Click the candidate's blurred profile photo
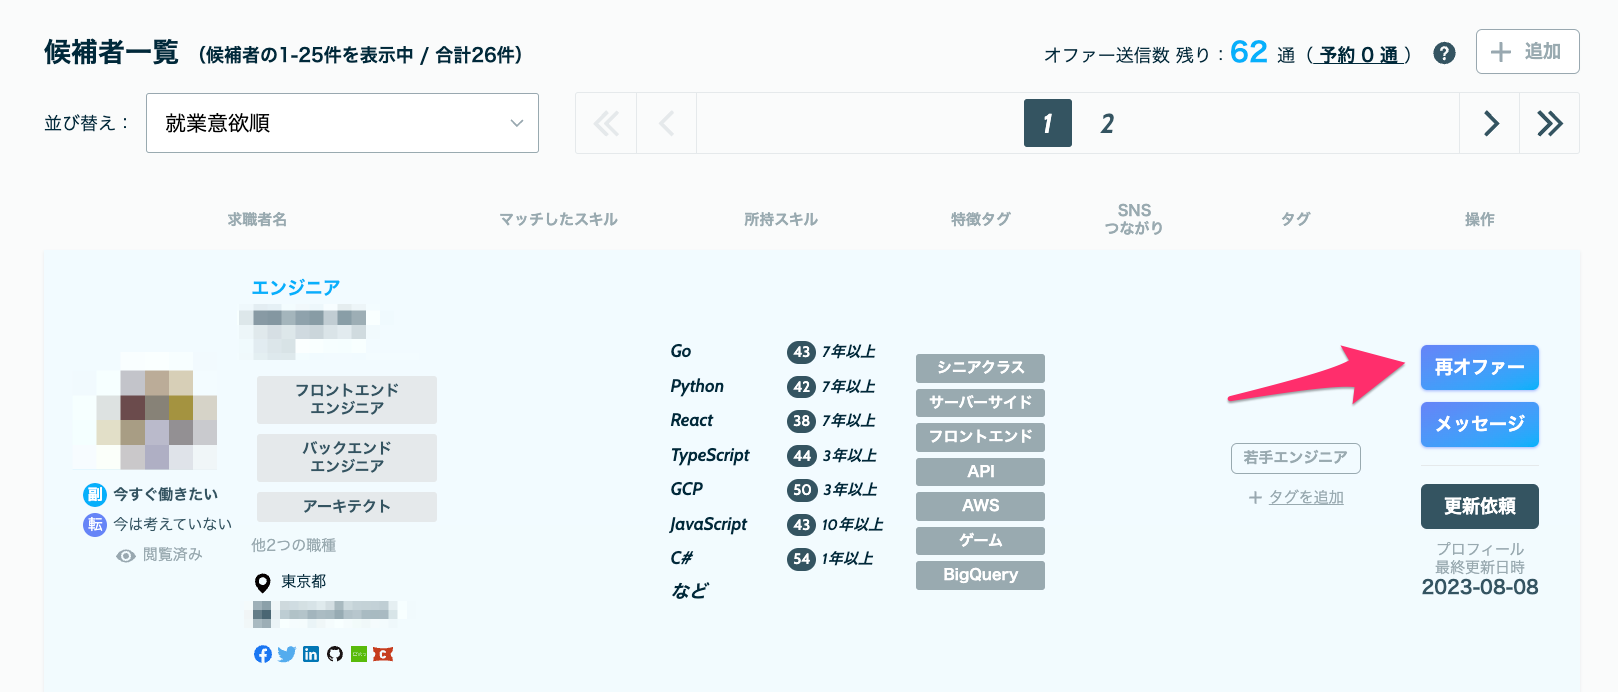This screenshot has width=1618, height=692. click(157, 411)
